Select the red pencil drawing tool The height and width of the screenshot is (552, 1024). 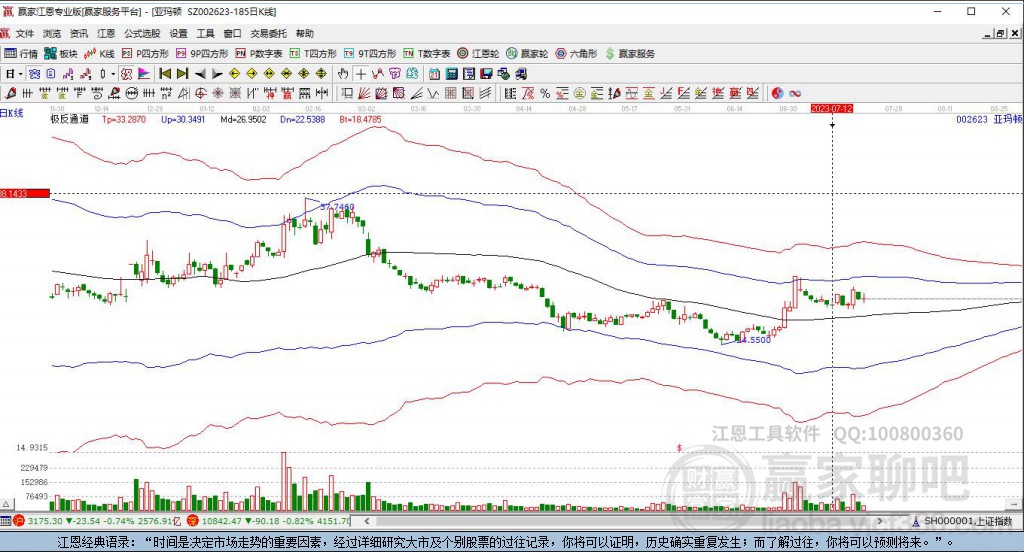10,93
